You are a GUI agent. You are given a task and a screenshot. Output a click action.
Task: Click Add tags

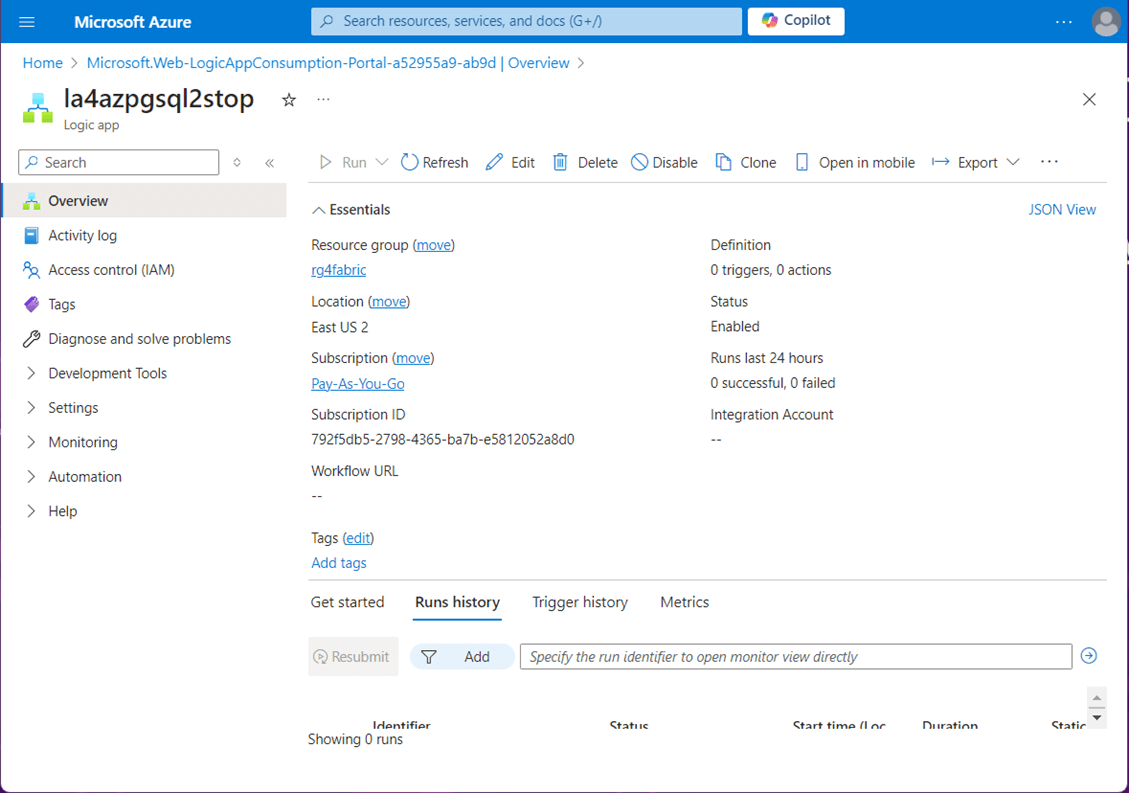tap(338, 563)
